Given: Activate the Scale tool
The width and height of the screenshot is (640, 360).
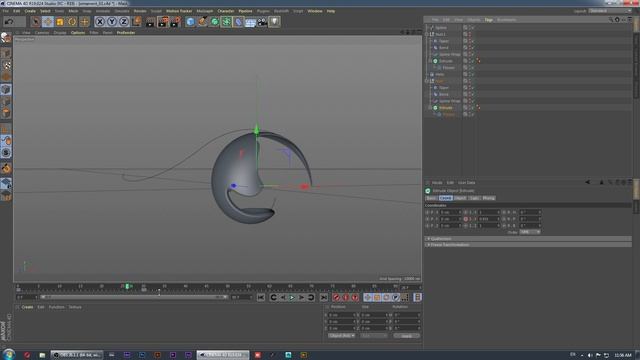Looking at the screenshot, I should click(60, 22).
